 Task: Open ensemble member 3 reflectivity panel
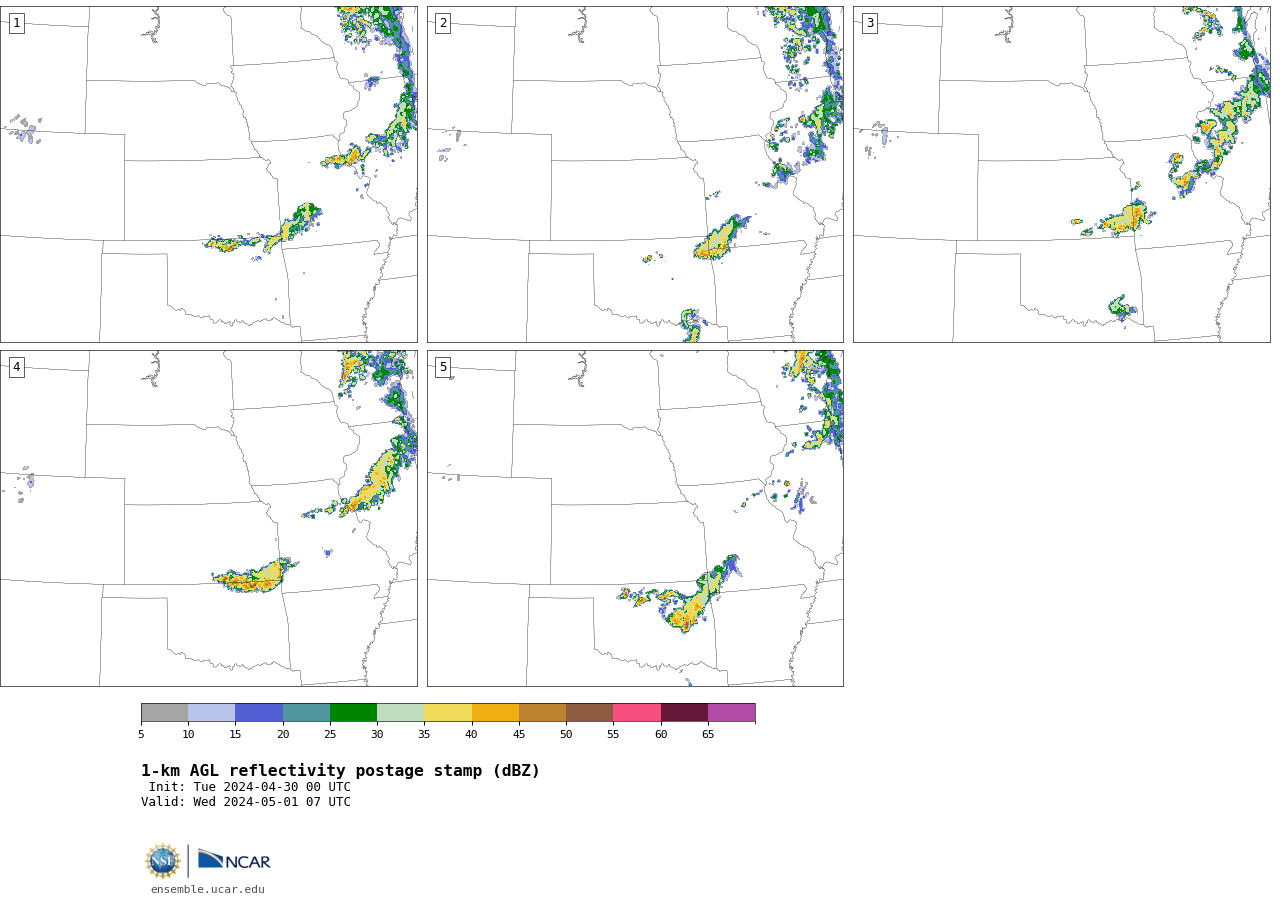1061,174
